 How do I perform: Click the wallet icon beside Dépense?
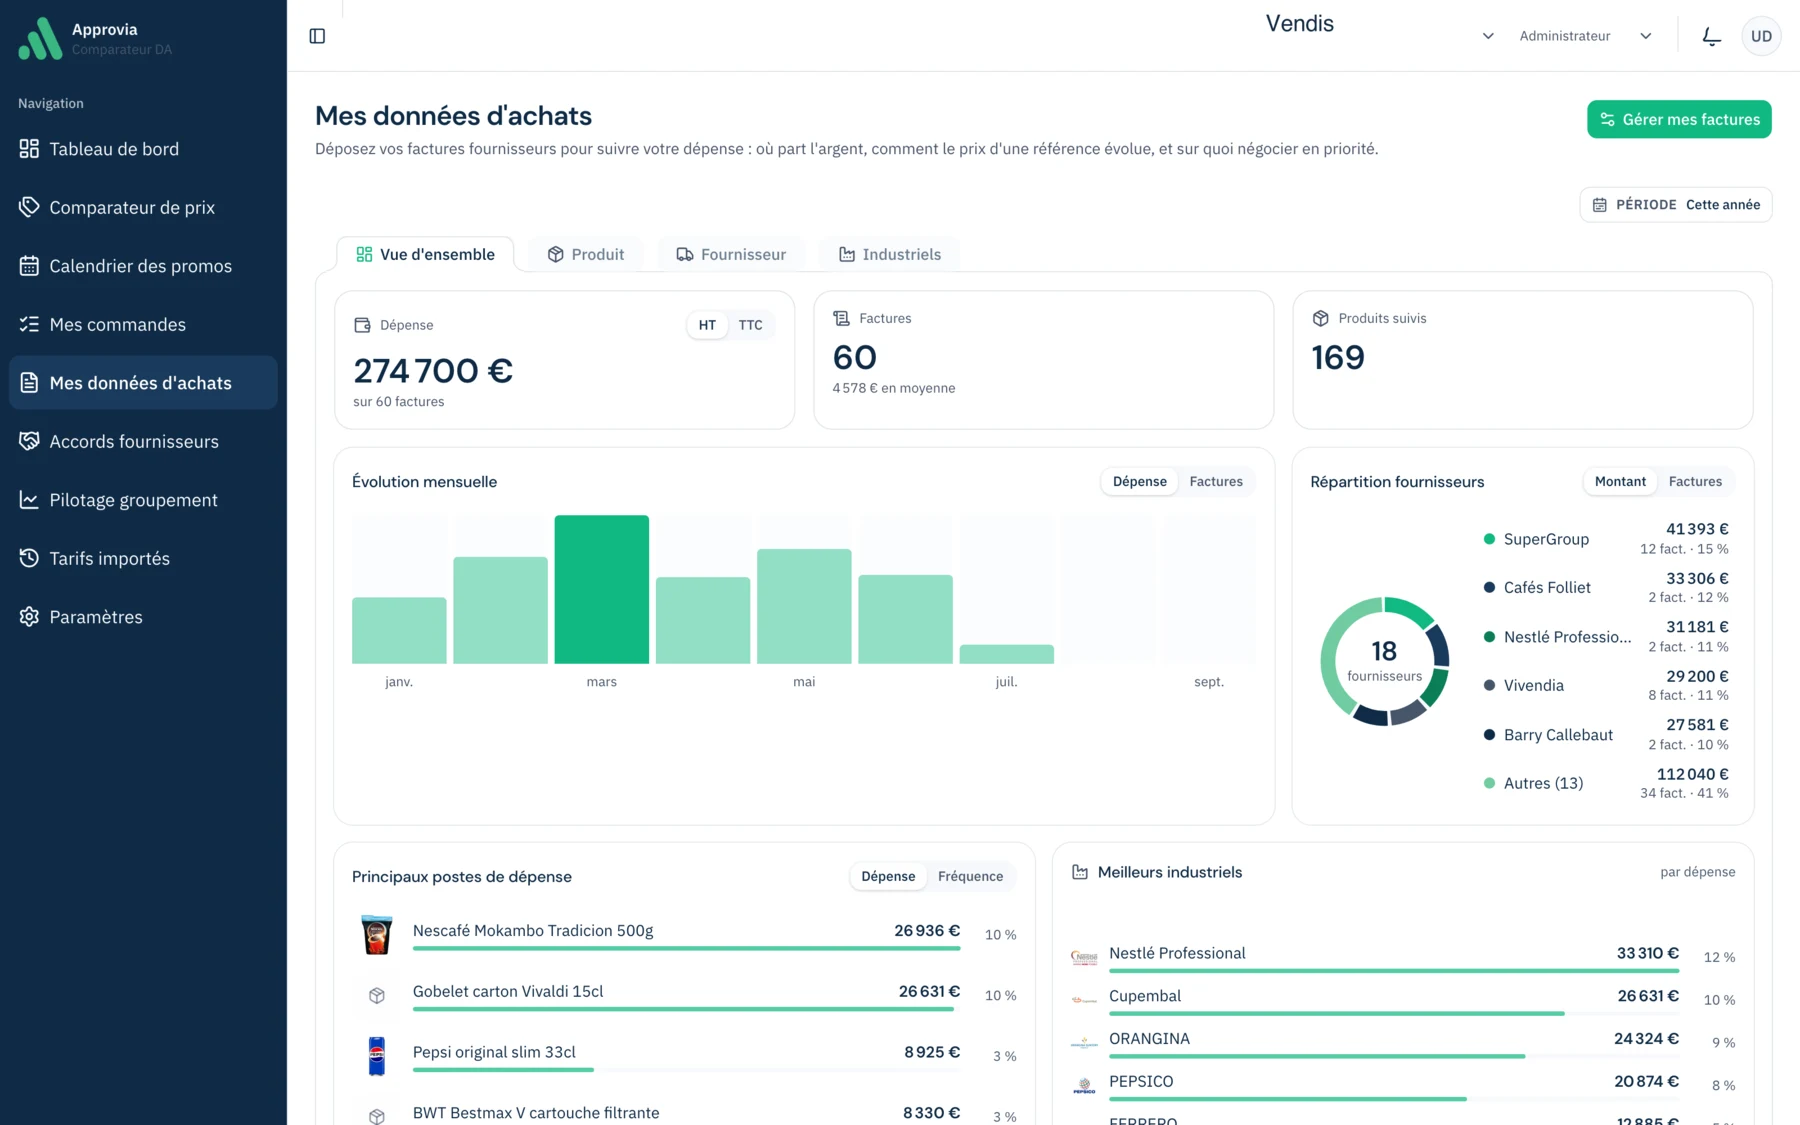point(362,325)
